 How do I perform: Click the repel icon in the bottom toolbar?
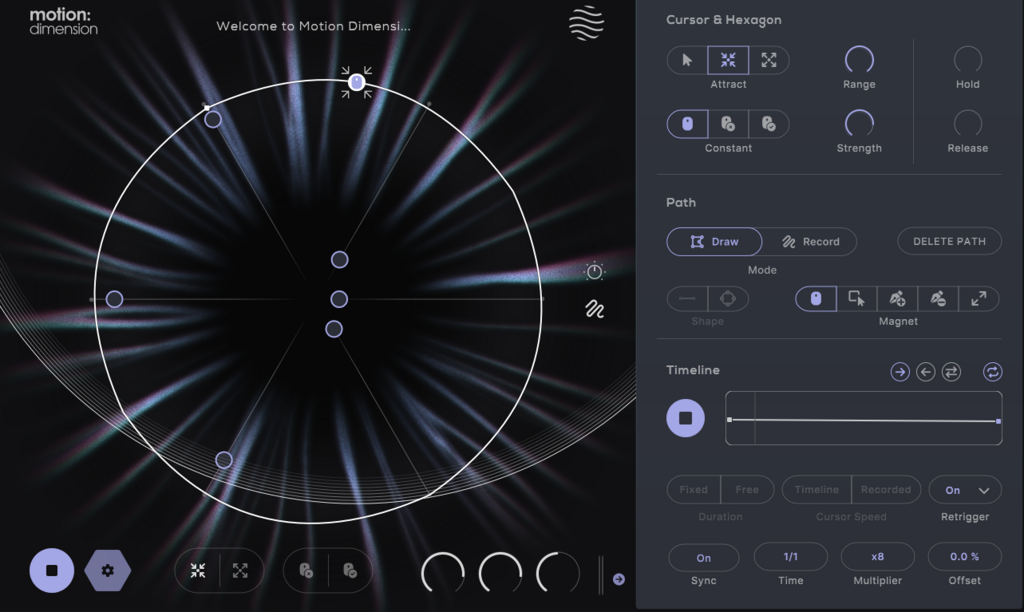[x=240, y=571]
